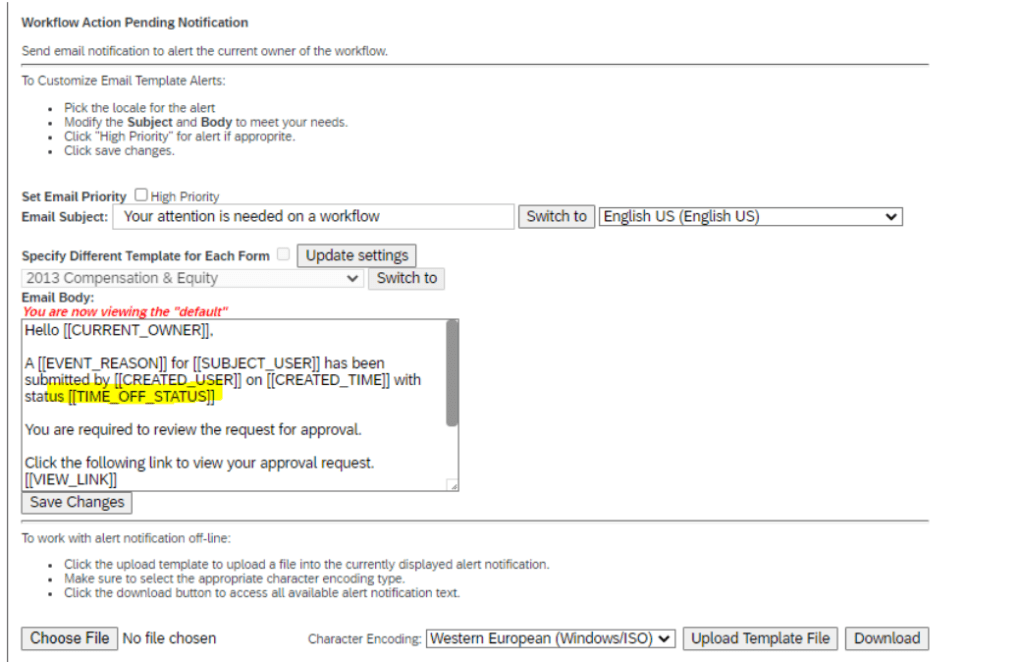Screen dimensions: 1022x662
Task: Open the Character Encoding dropdown
Action: point(551,638)
